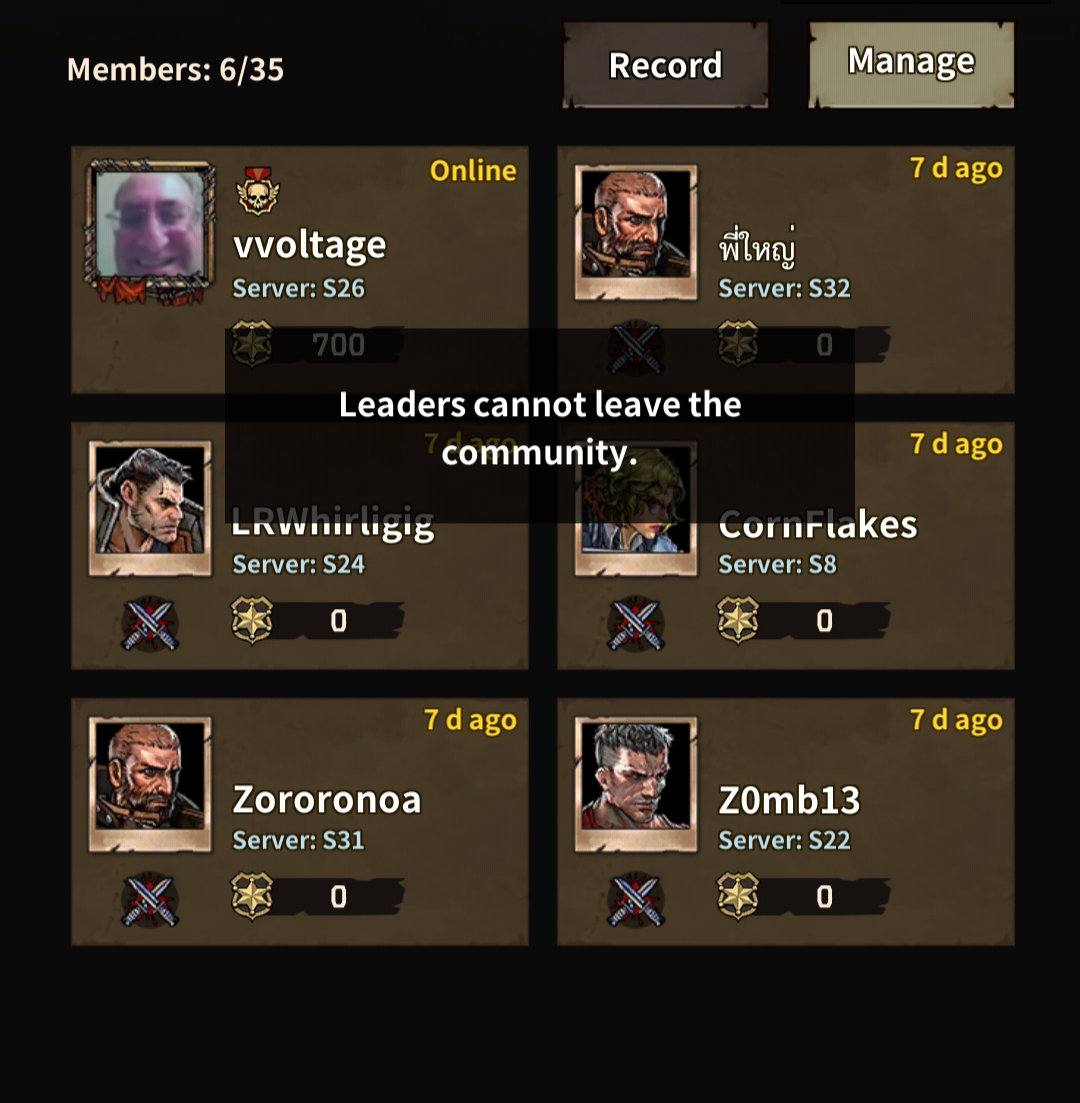Open Z0mb13's portrait avatar
The image size is (1080, 1103).
click(636, 784)
